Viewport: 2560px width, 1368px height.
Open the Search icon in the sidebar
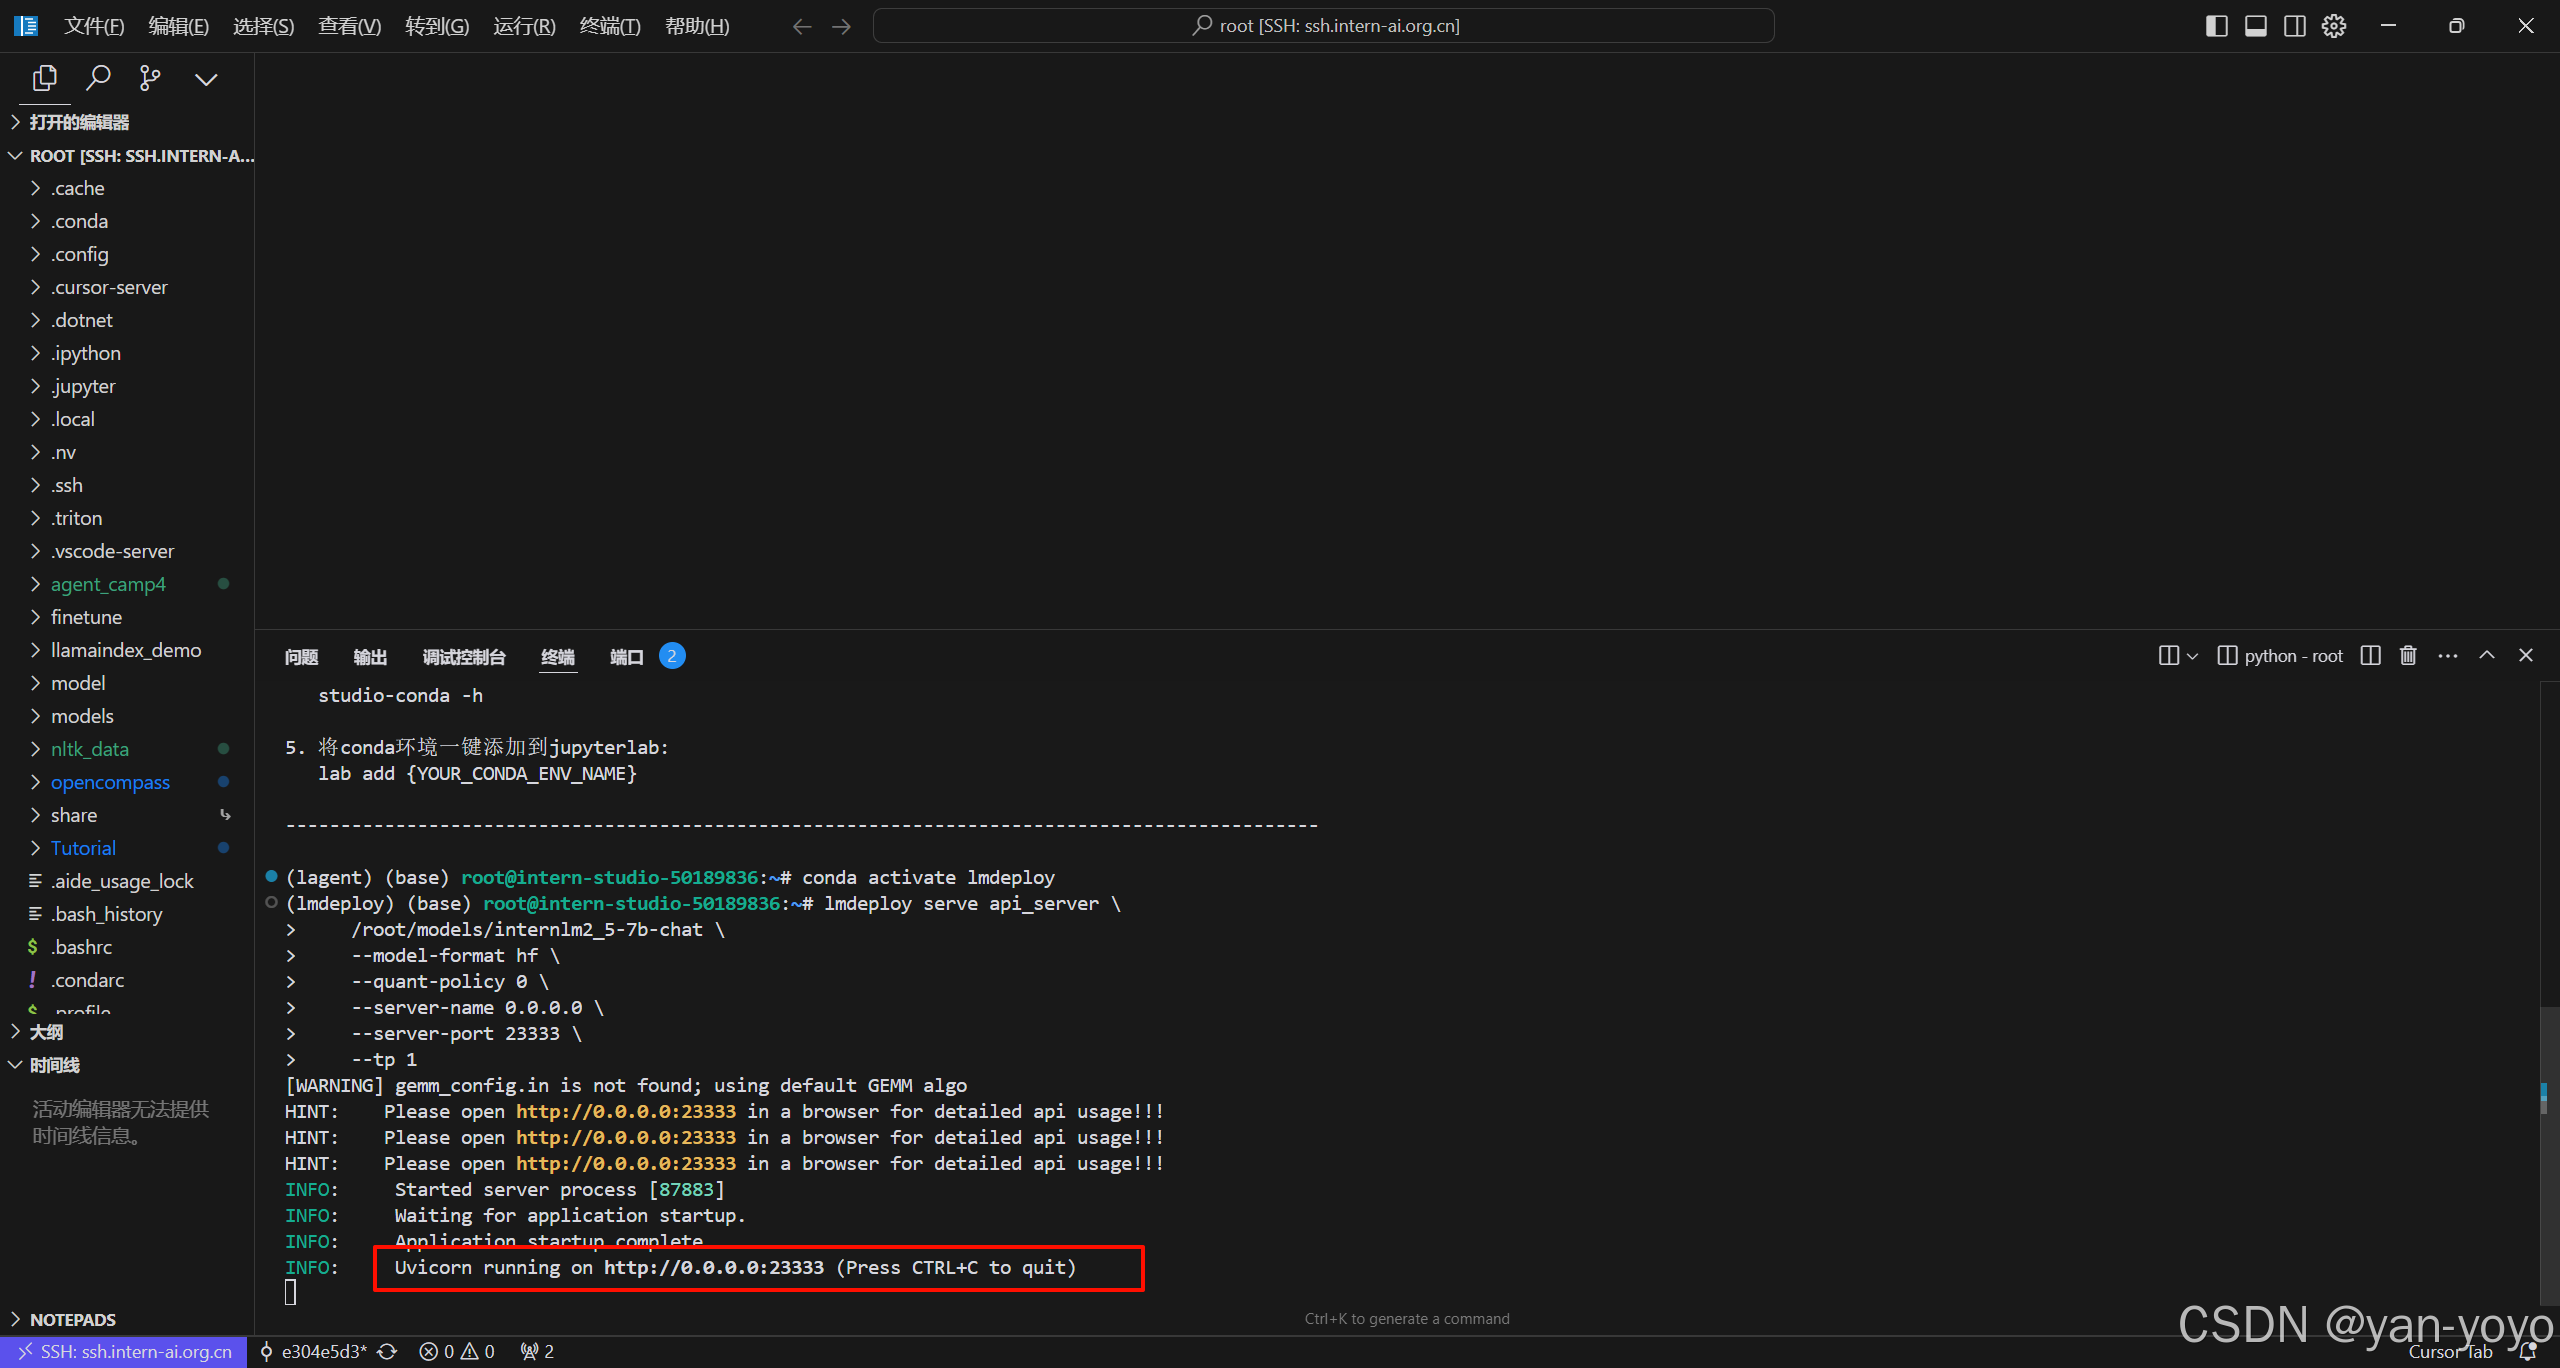[98, 78]
